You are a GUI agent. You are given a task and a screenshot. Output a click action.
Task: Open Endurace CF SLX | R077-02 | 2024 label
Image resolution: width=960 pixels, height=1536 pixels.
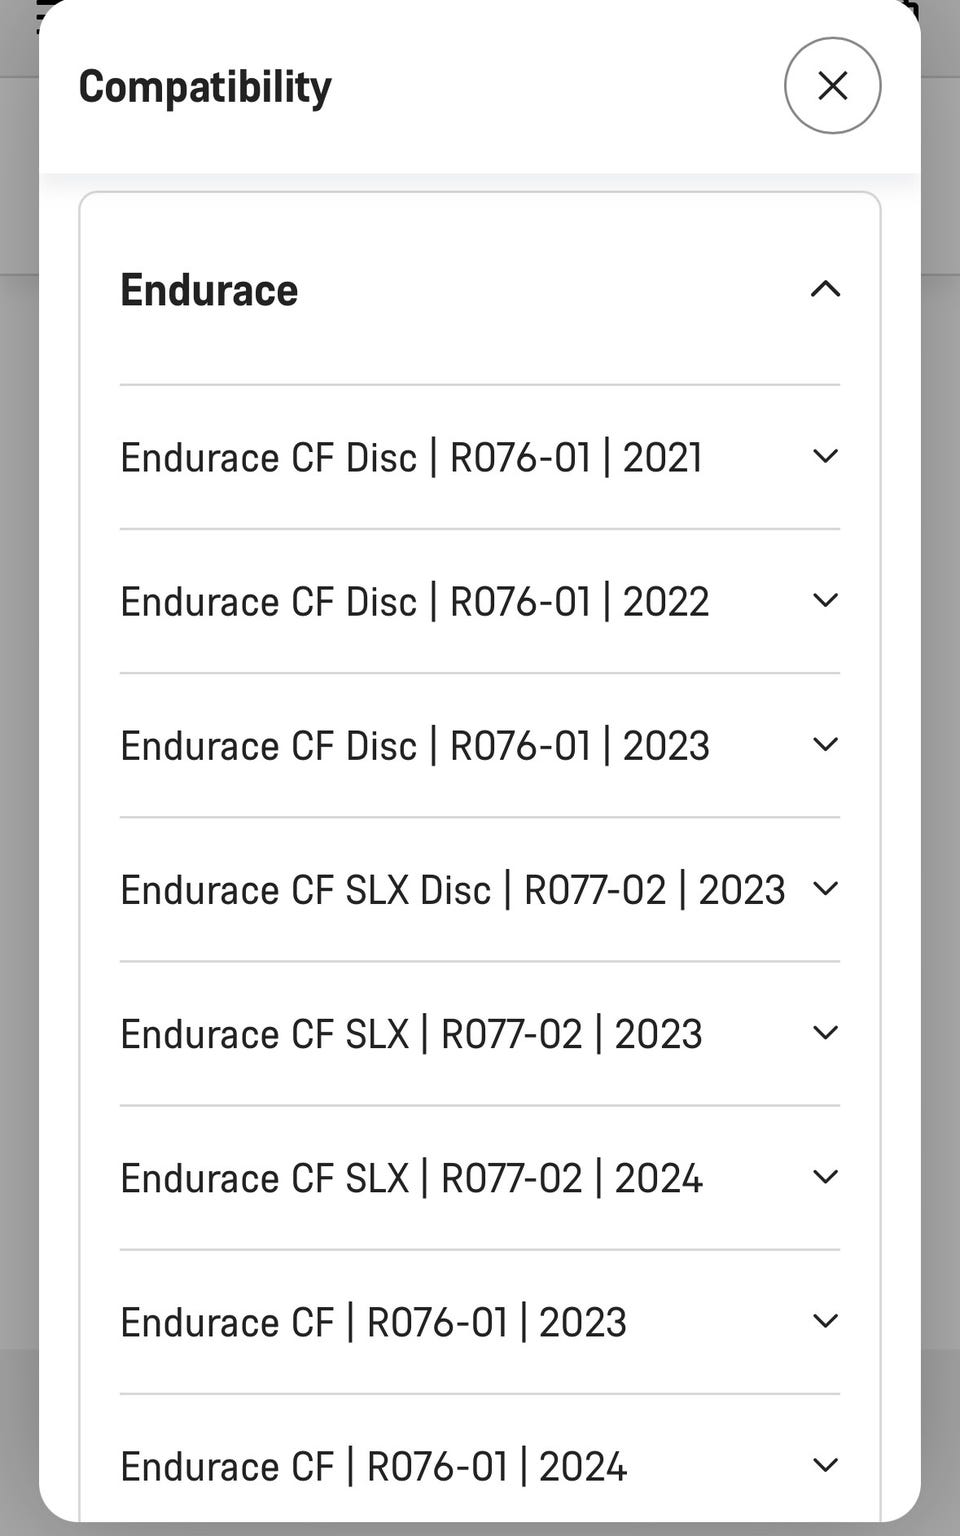(x=411, y=1178)
